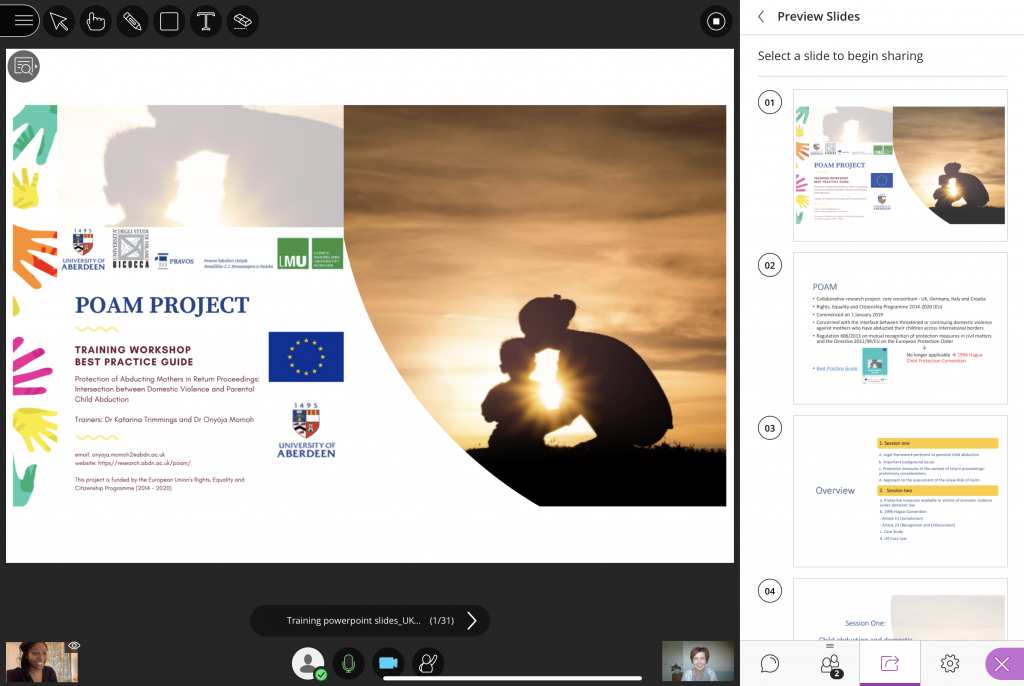The height and width of the screenshot is (686, 1024).
Task: Activate the hand pointer tool
Action: (x=96, y=21)
